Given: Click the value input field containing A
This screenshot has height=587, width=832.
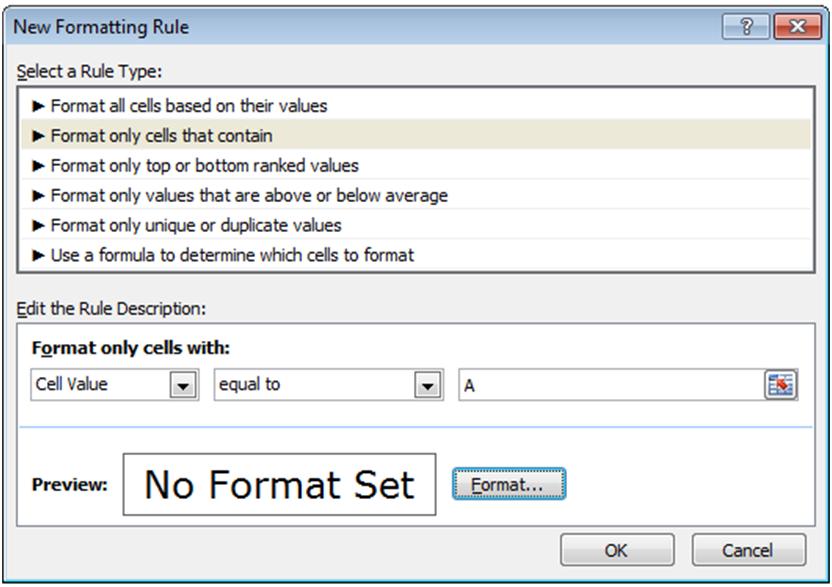Looking at the screenshot, I should pos(611,385).
